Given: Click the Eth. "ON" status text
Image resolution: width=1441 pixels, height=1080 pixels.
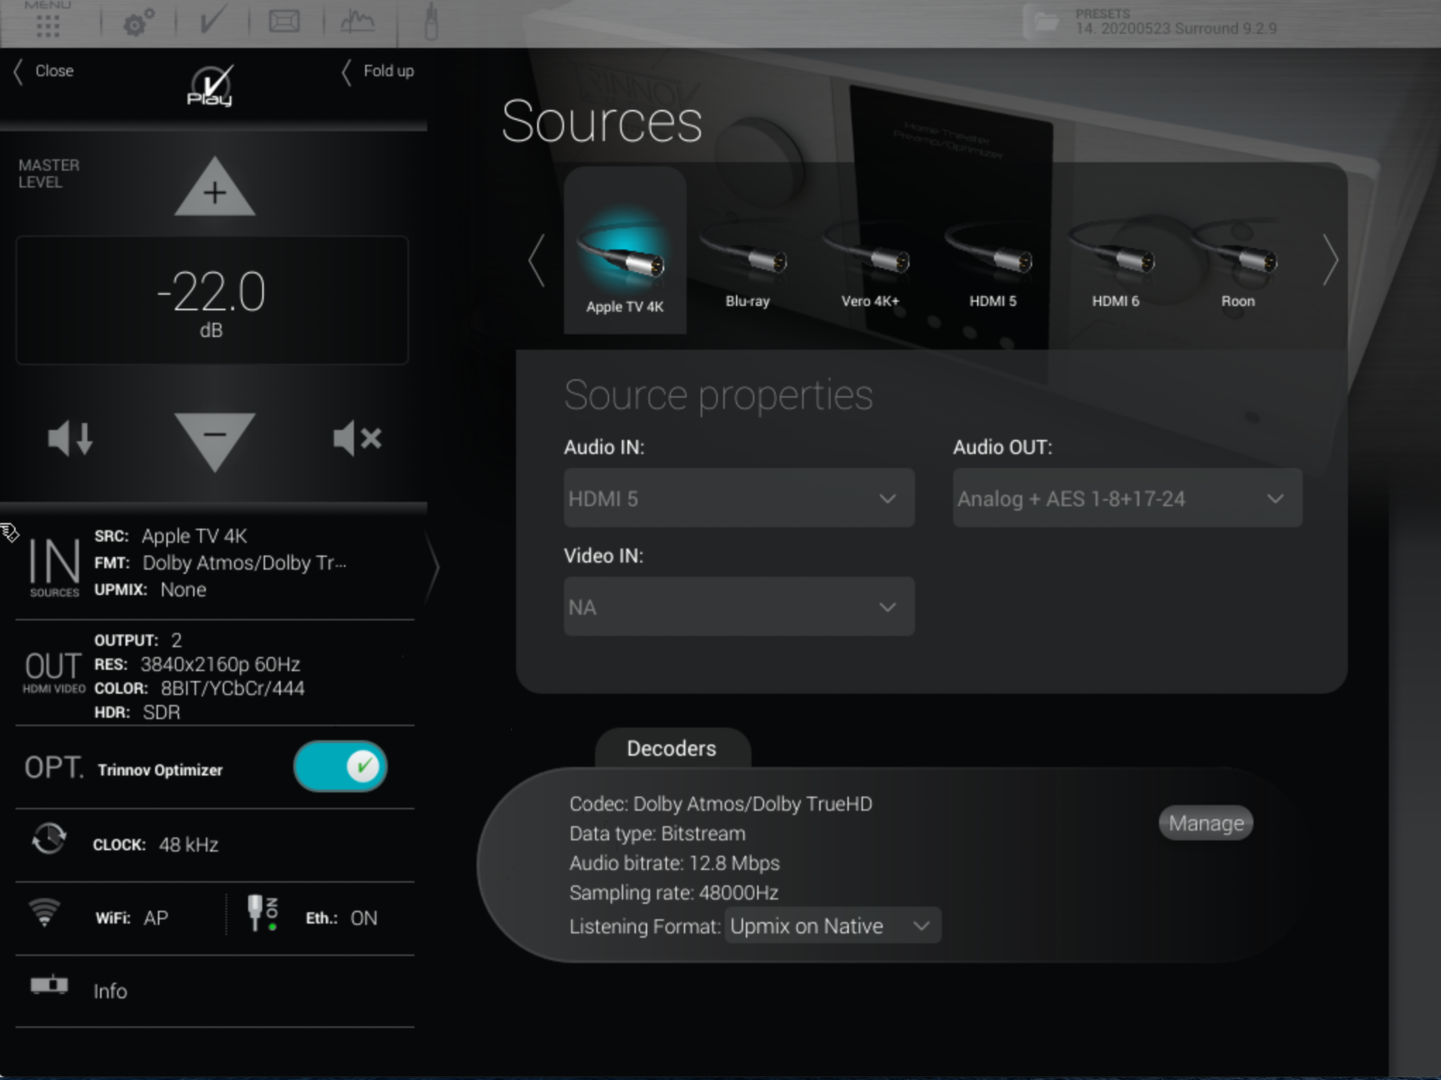Looking at the screenshot, I should pyautogui.click(x=364, y=918).
